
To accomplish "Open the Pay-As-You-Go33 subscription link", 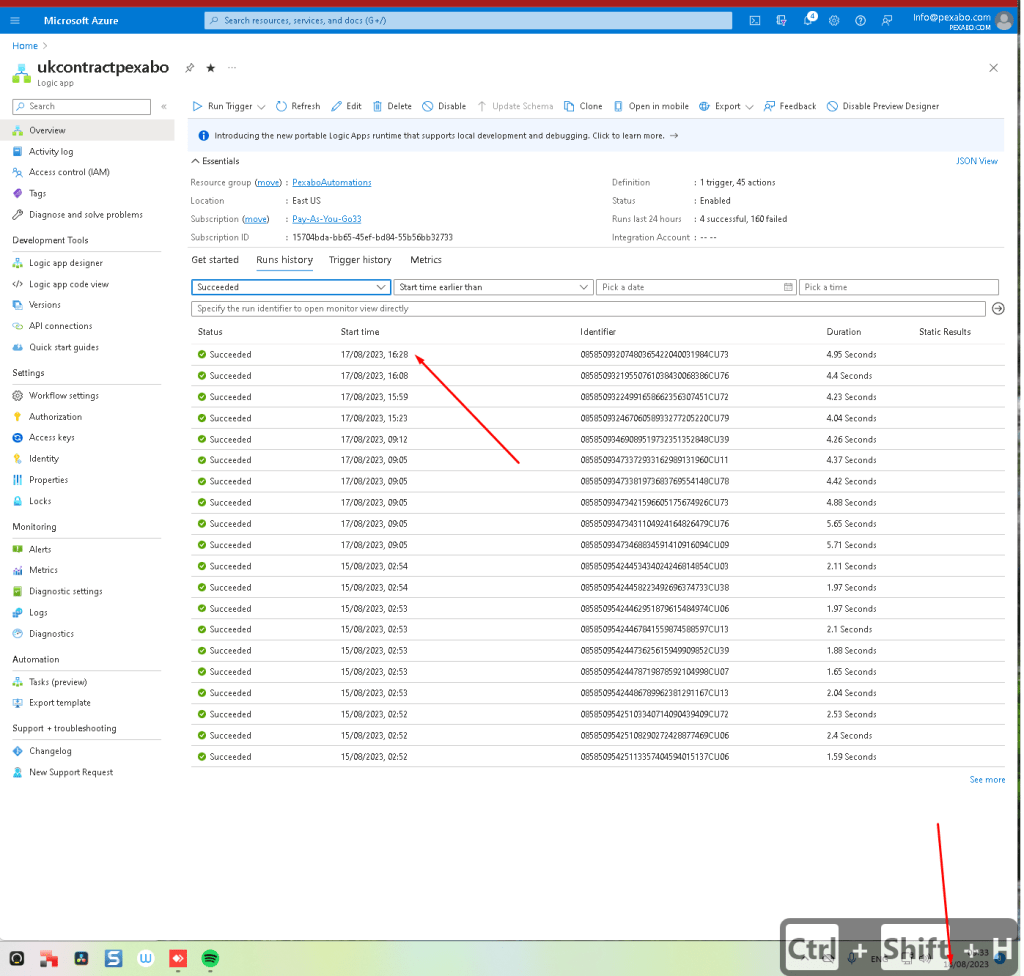I will [327, 220].
